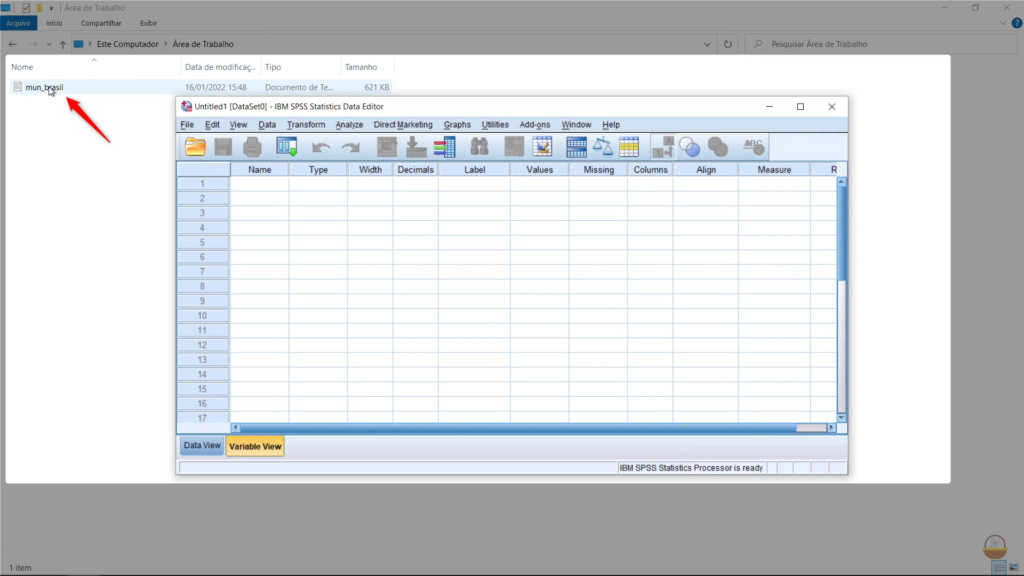Open the Customize Quick Access Toolbar dropdown
Screen dimensions: 1024x576
51,8
